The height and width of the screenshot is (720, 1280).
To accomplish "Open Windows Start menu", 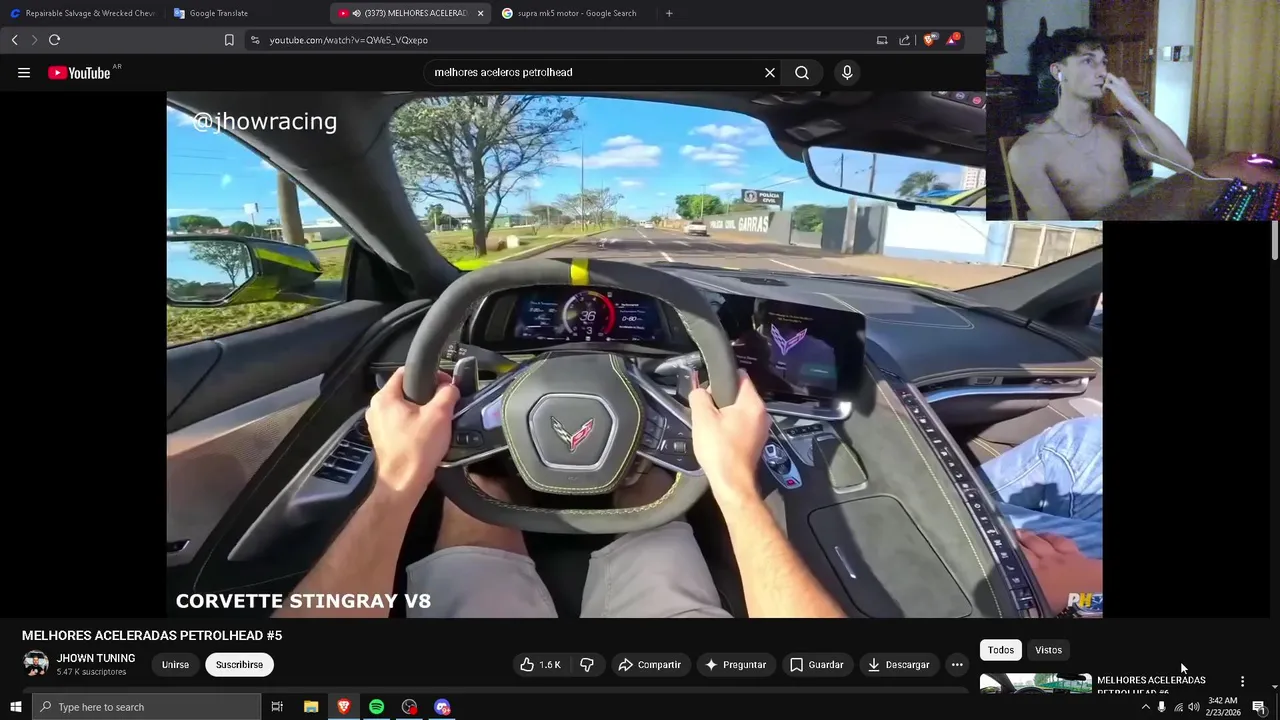I will (16, 707).
